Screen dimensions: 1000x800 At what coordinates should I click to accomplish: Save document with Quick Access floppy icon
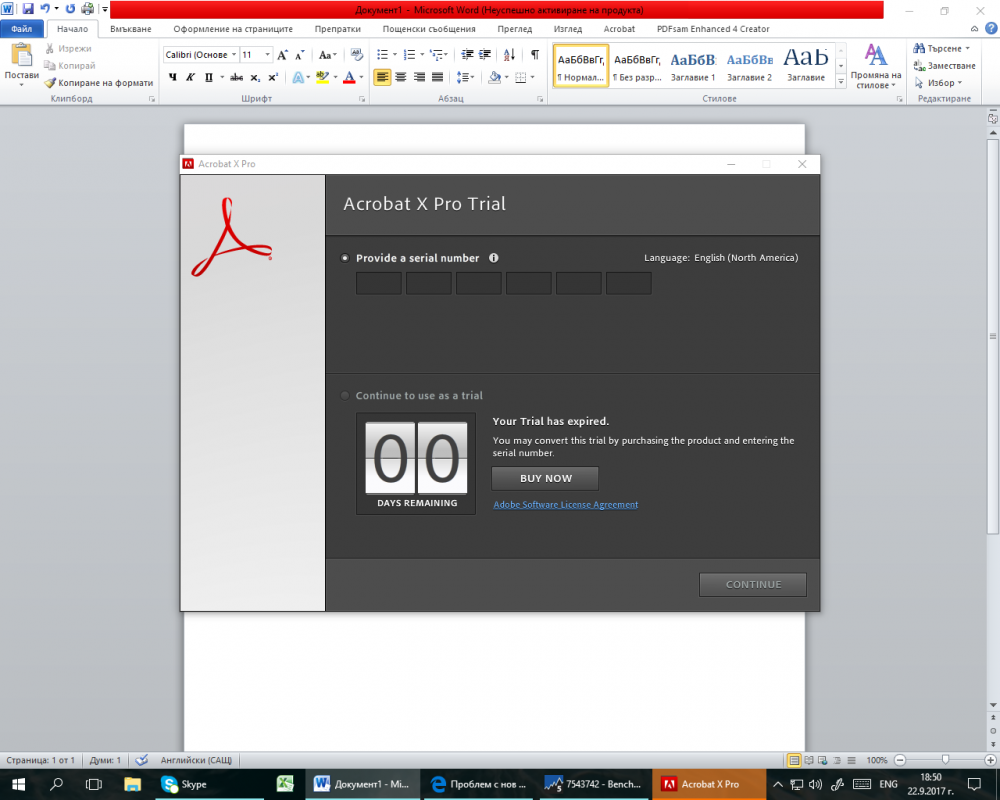[x=28, y=9]
